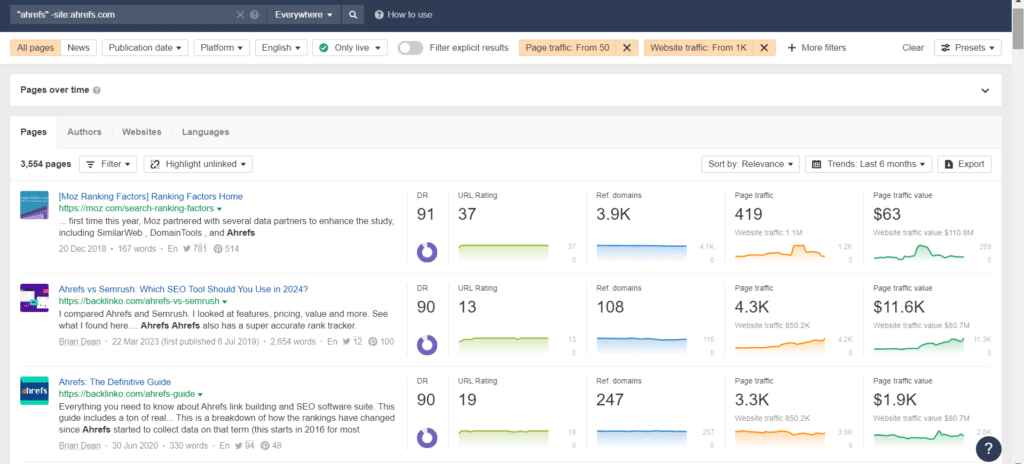Clear the search query with the X icon
This screenshot has height=464, width=1024.
240,15
